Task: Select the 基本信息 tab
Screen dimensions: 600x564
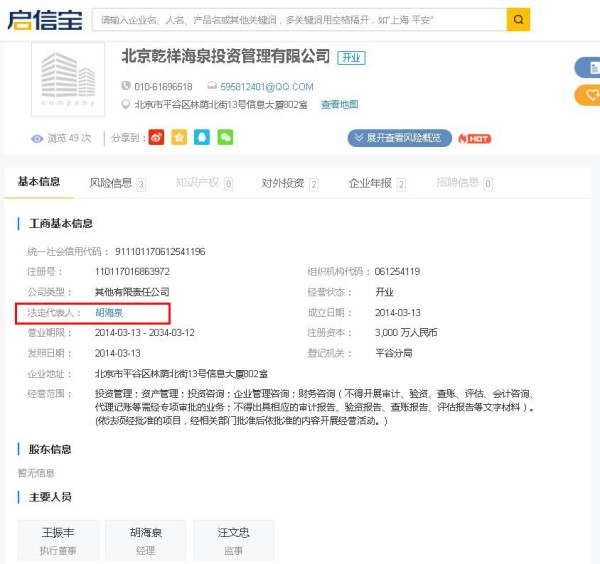Action: coord(39,182)
